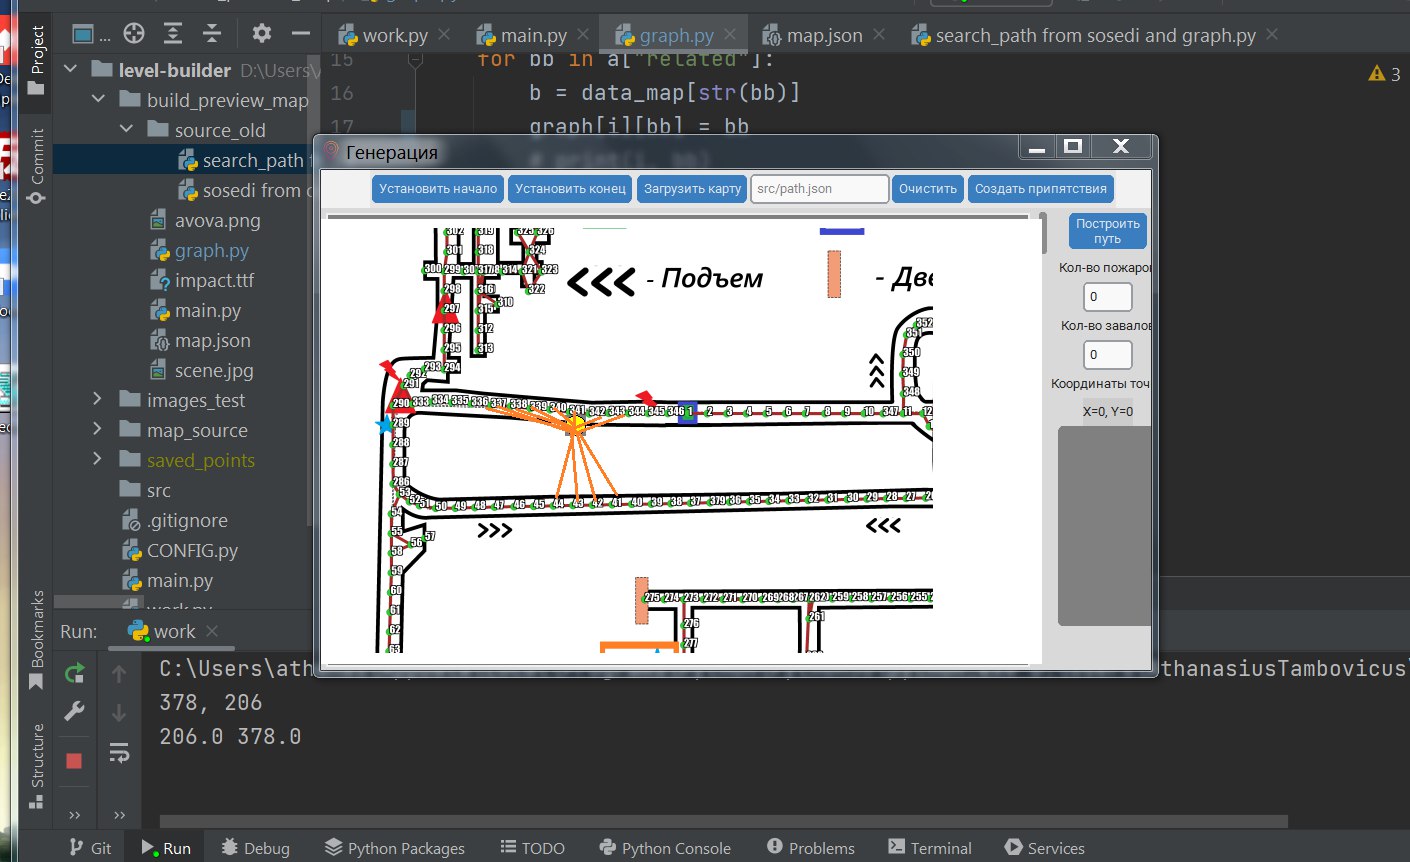Click the Кол-во пожаров number field
The height and width of the screenshot is (862, 1410).
point(1108,297)
